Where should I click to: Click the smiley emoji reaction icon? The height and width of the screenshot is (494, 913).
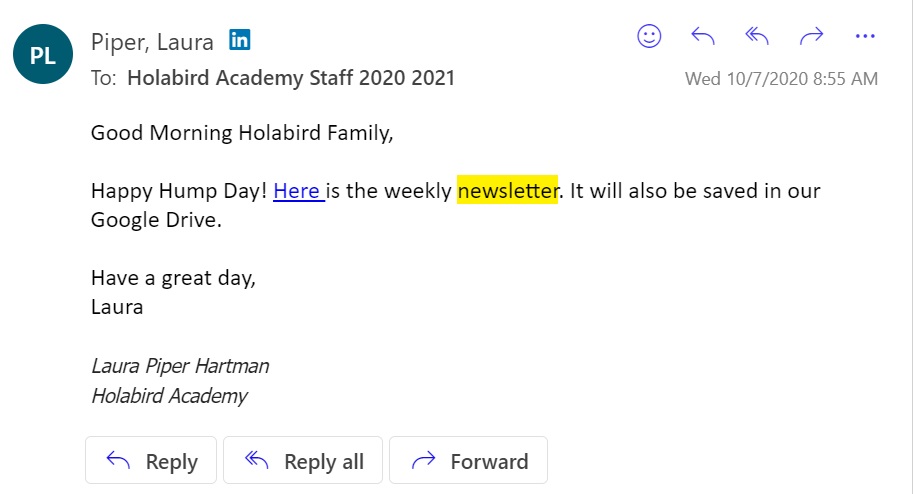650,37
